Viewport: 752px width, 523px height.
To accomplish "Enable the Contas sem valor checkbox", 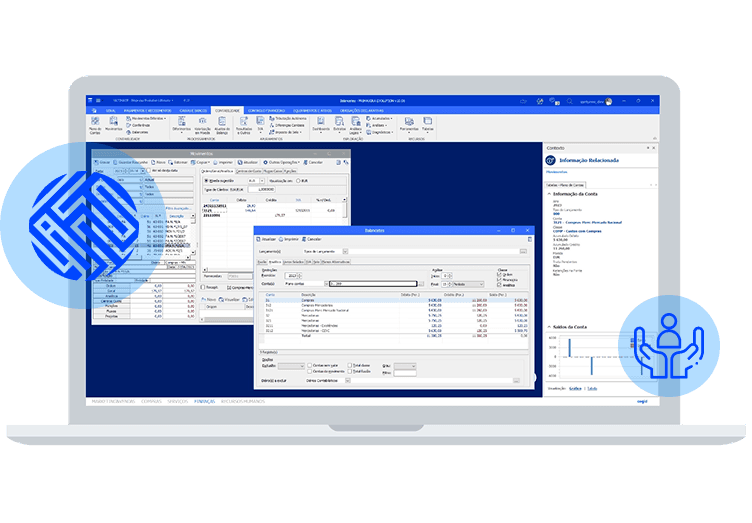I will [x=309, y=365].
